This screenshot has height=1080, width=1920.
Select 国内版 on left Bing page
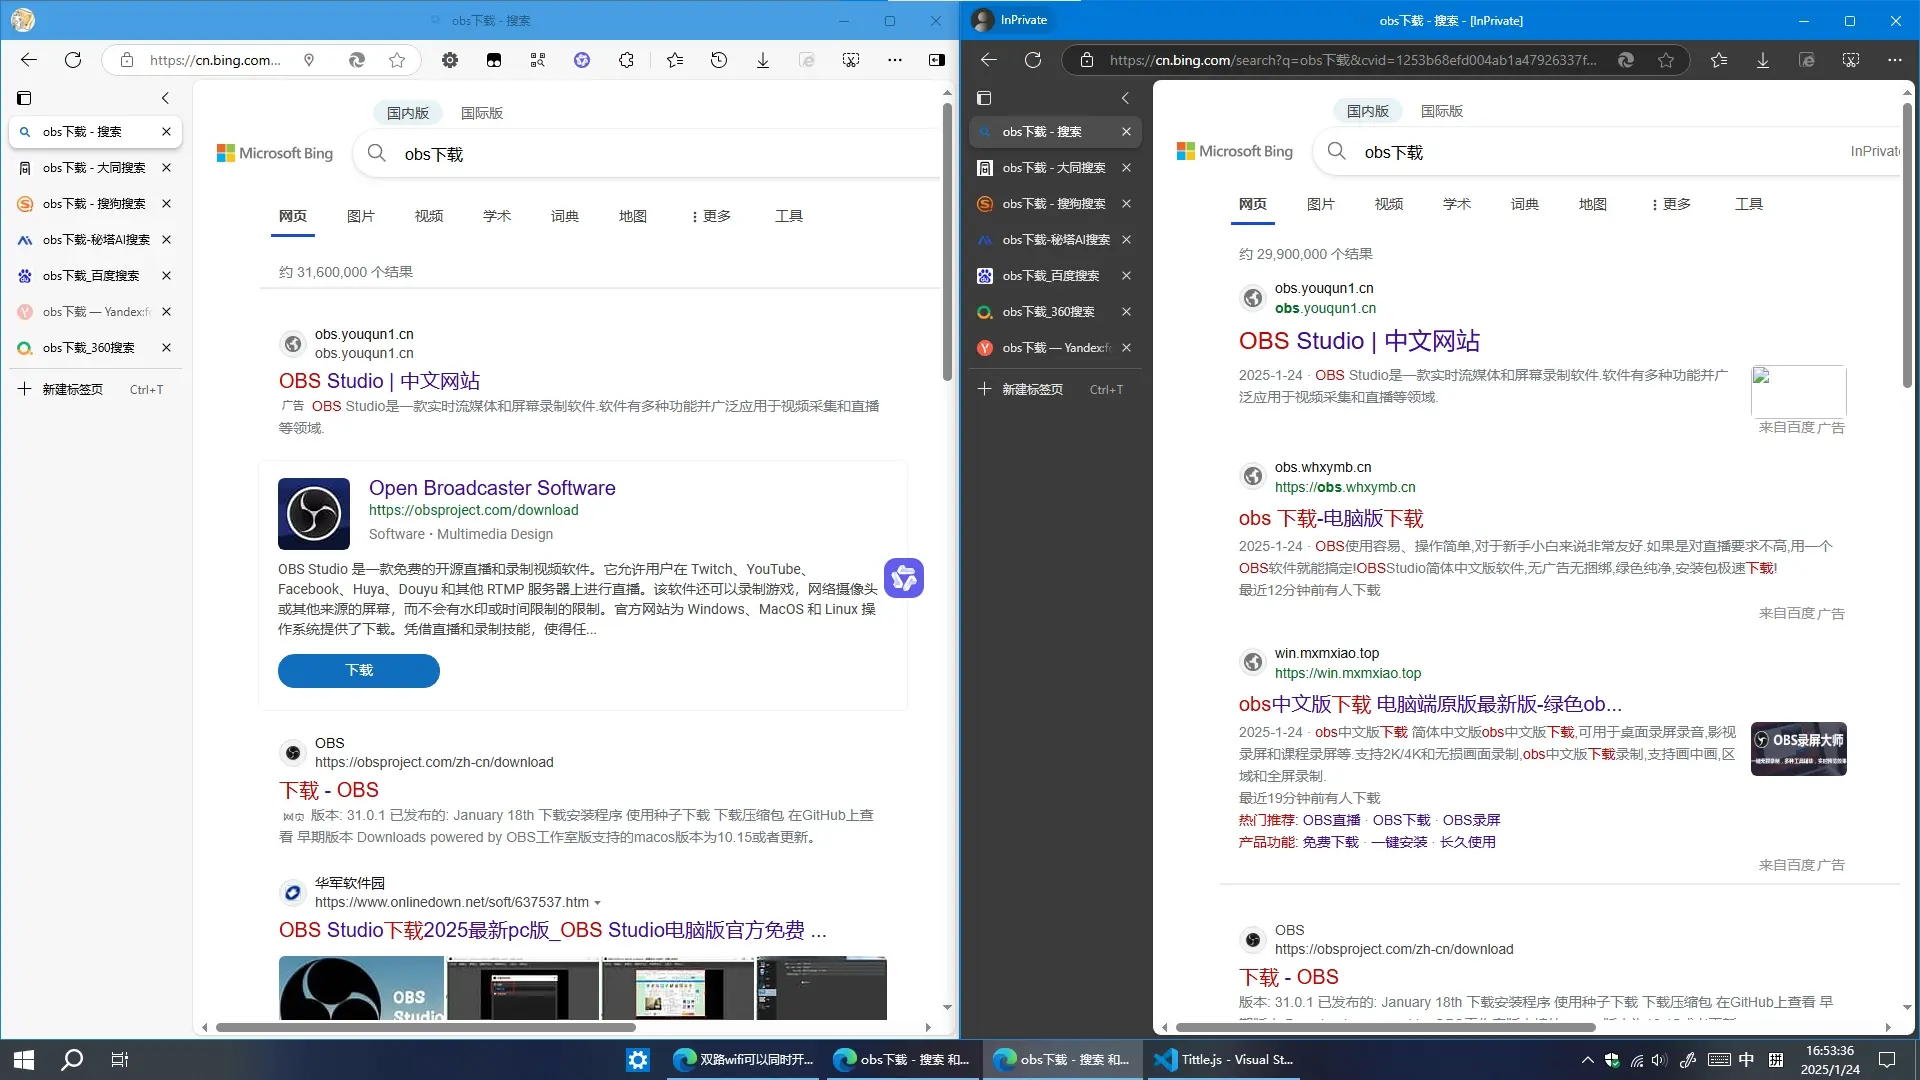click(x=408, y=113)
